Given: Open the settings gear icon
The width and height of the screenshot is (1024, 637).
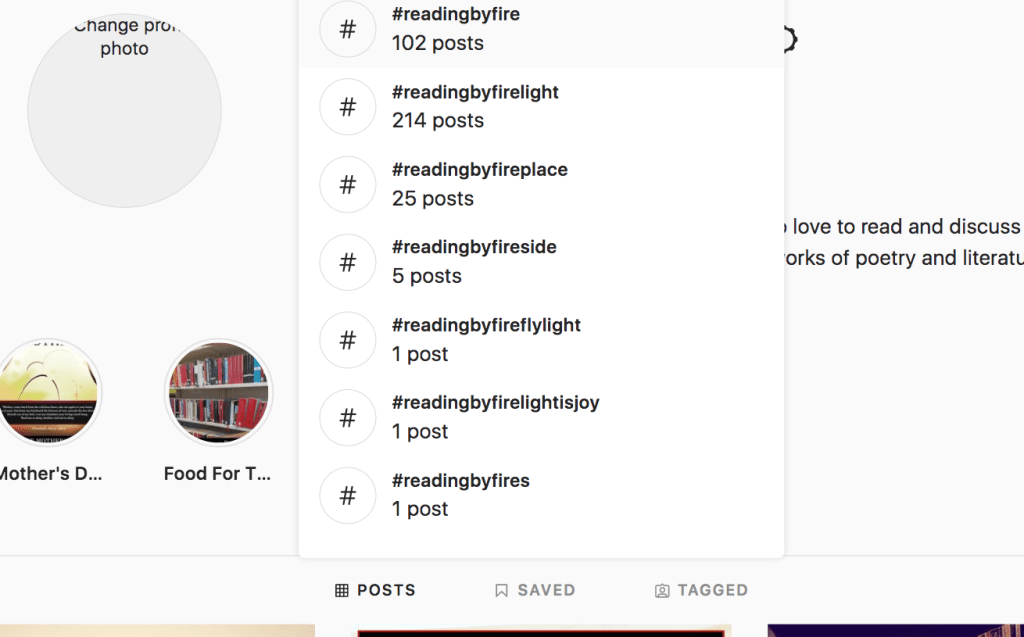Looking at the screenshot, I should (x=789, y=40).
